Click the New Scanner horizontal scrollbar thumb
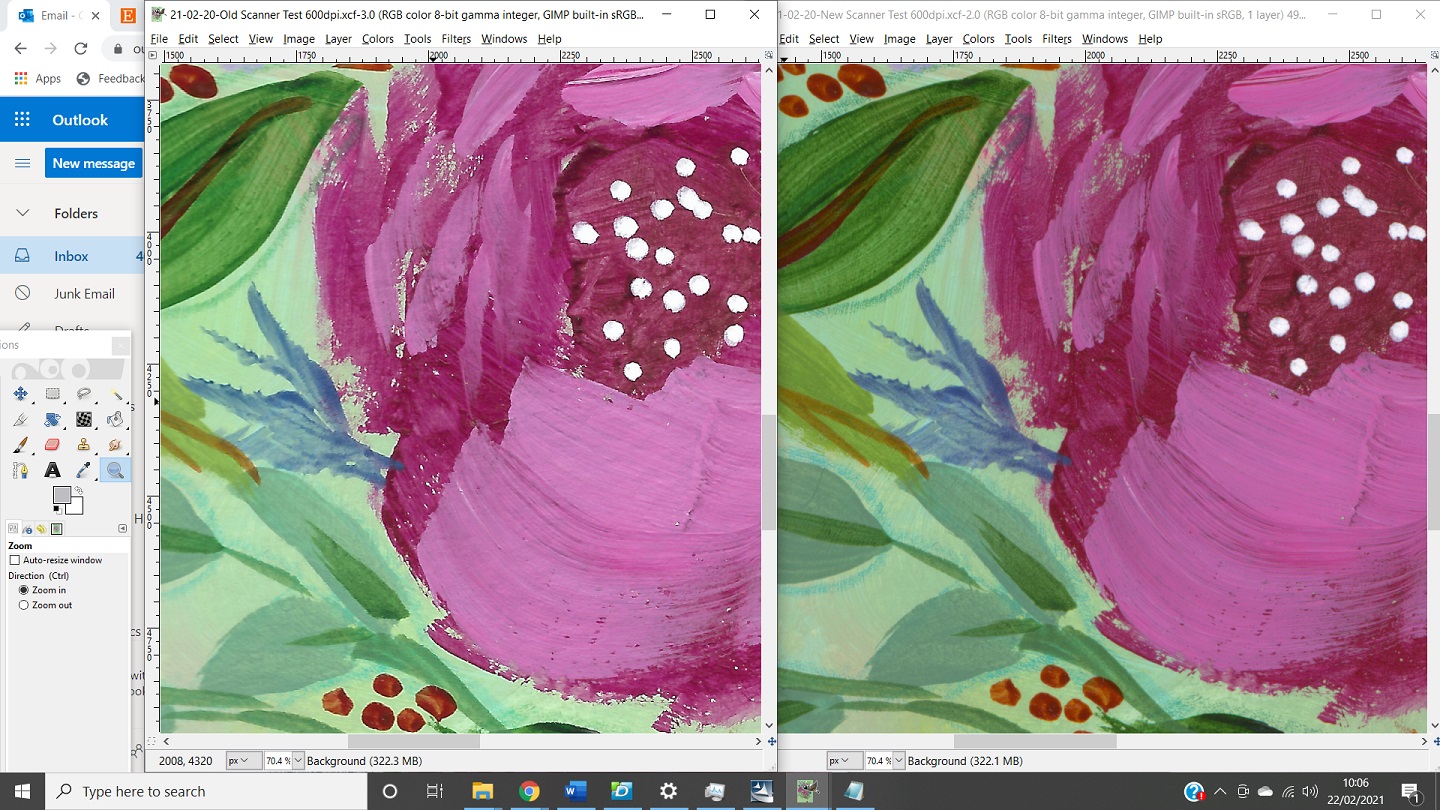The width and height of the screenshot is (1440, 810). (x=1035, y=741)
